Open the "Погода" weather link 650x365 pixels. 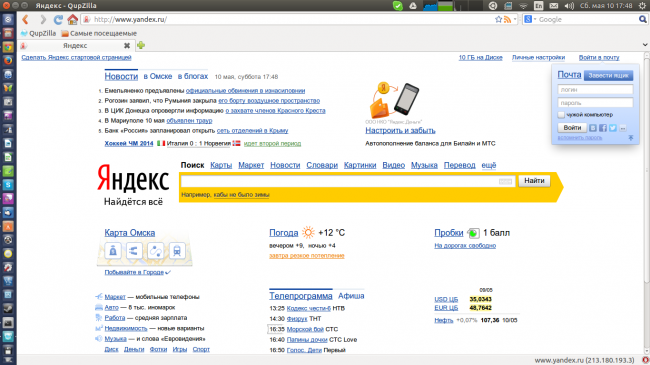click(284, 233)
